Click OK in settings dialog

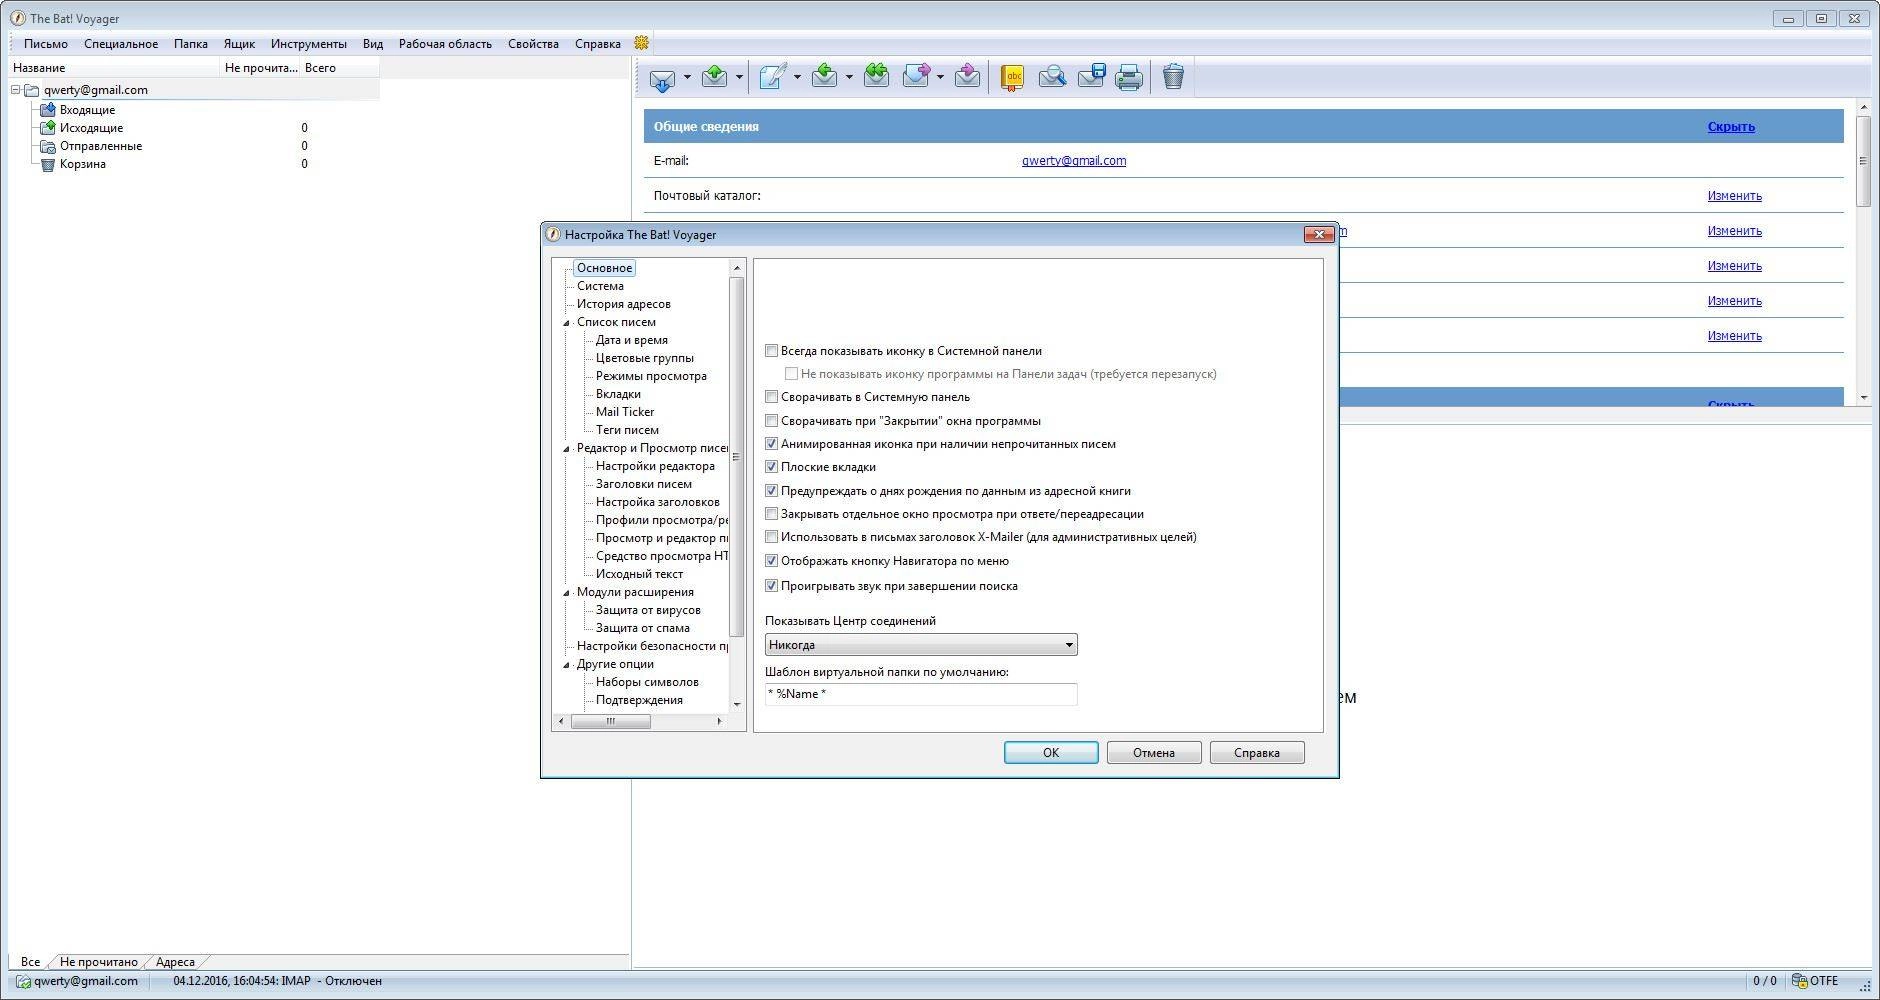click(1051, 753)
